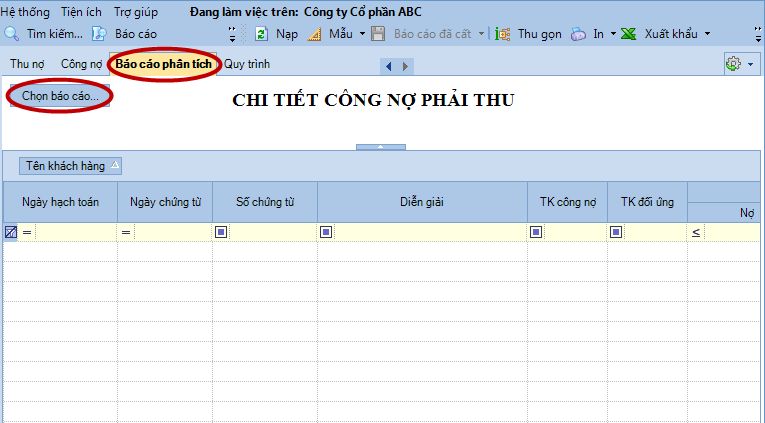The image size is (765, 423).
Task: Open the Tiện ích menu
Action: [x=80, y=12]
